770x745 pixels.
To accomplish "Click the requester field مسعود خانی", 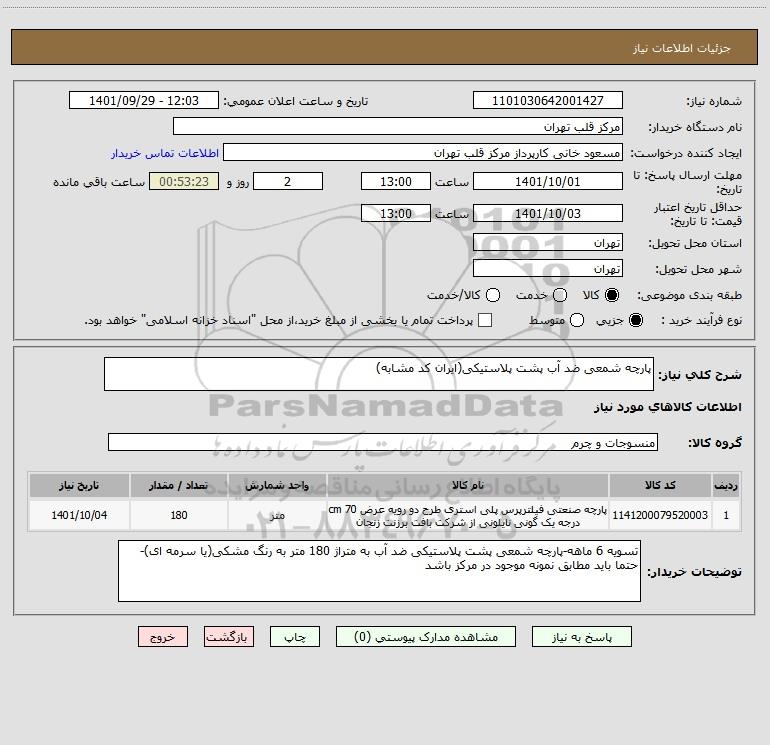I will 423,153.
